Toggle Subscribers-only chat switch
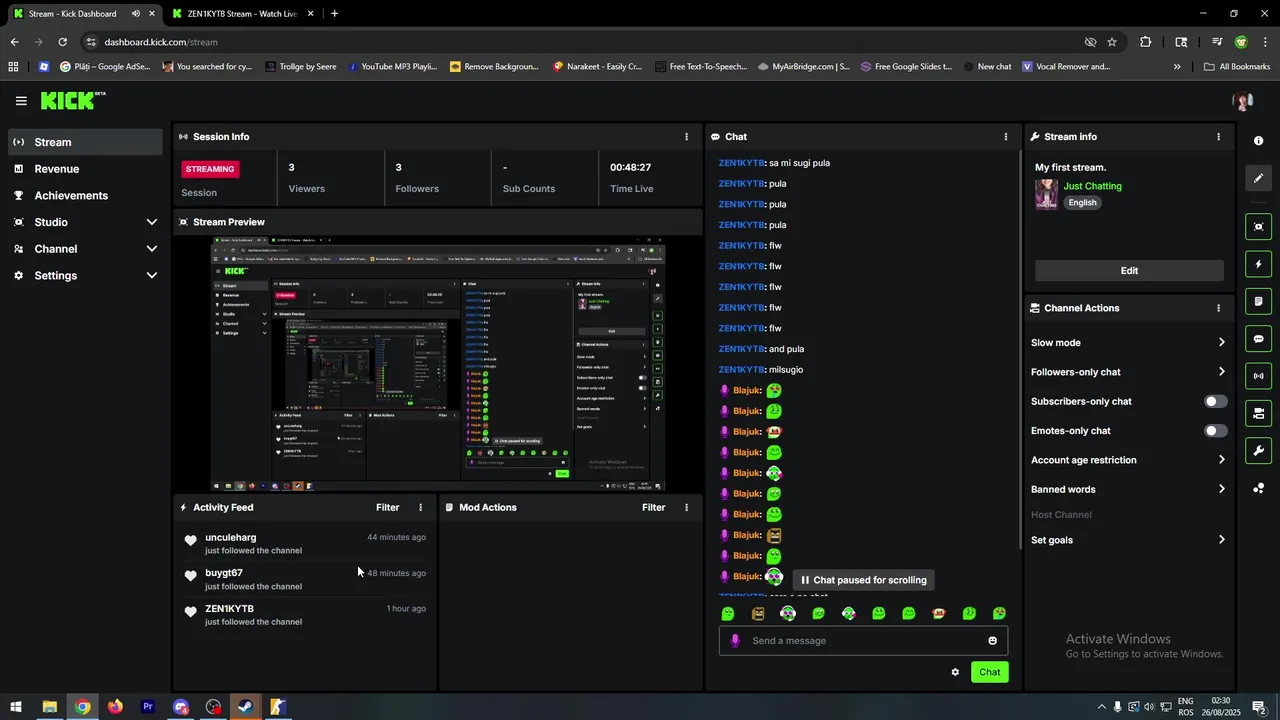The height and width of the screenshot is (720, 1280). (x=1215, y=401)
